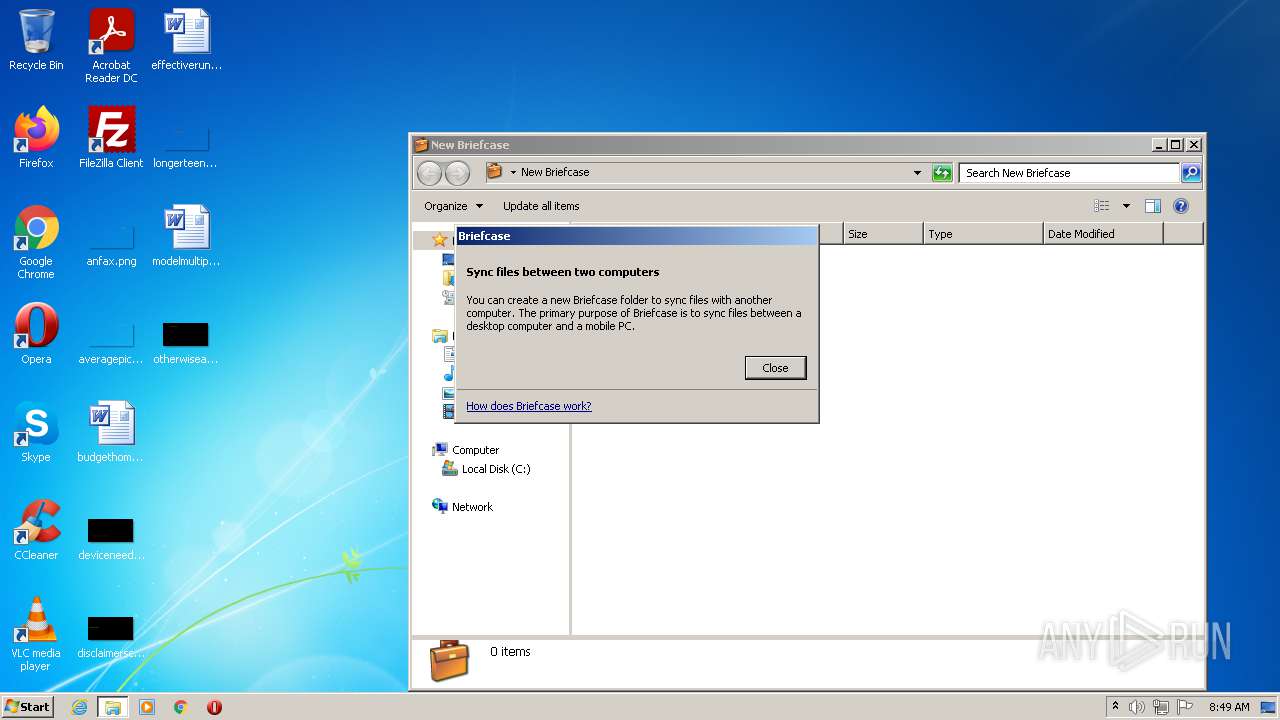Click the network tray icon
Viewport: 1280px width, 720px height.
(1161, 707)
